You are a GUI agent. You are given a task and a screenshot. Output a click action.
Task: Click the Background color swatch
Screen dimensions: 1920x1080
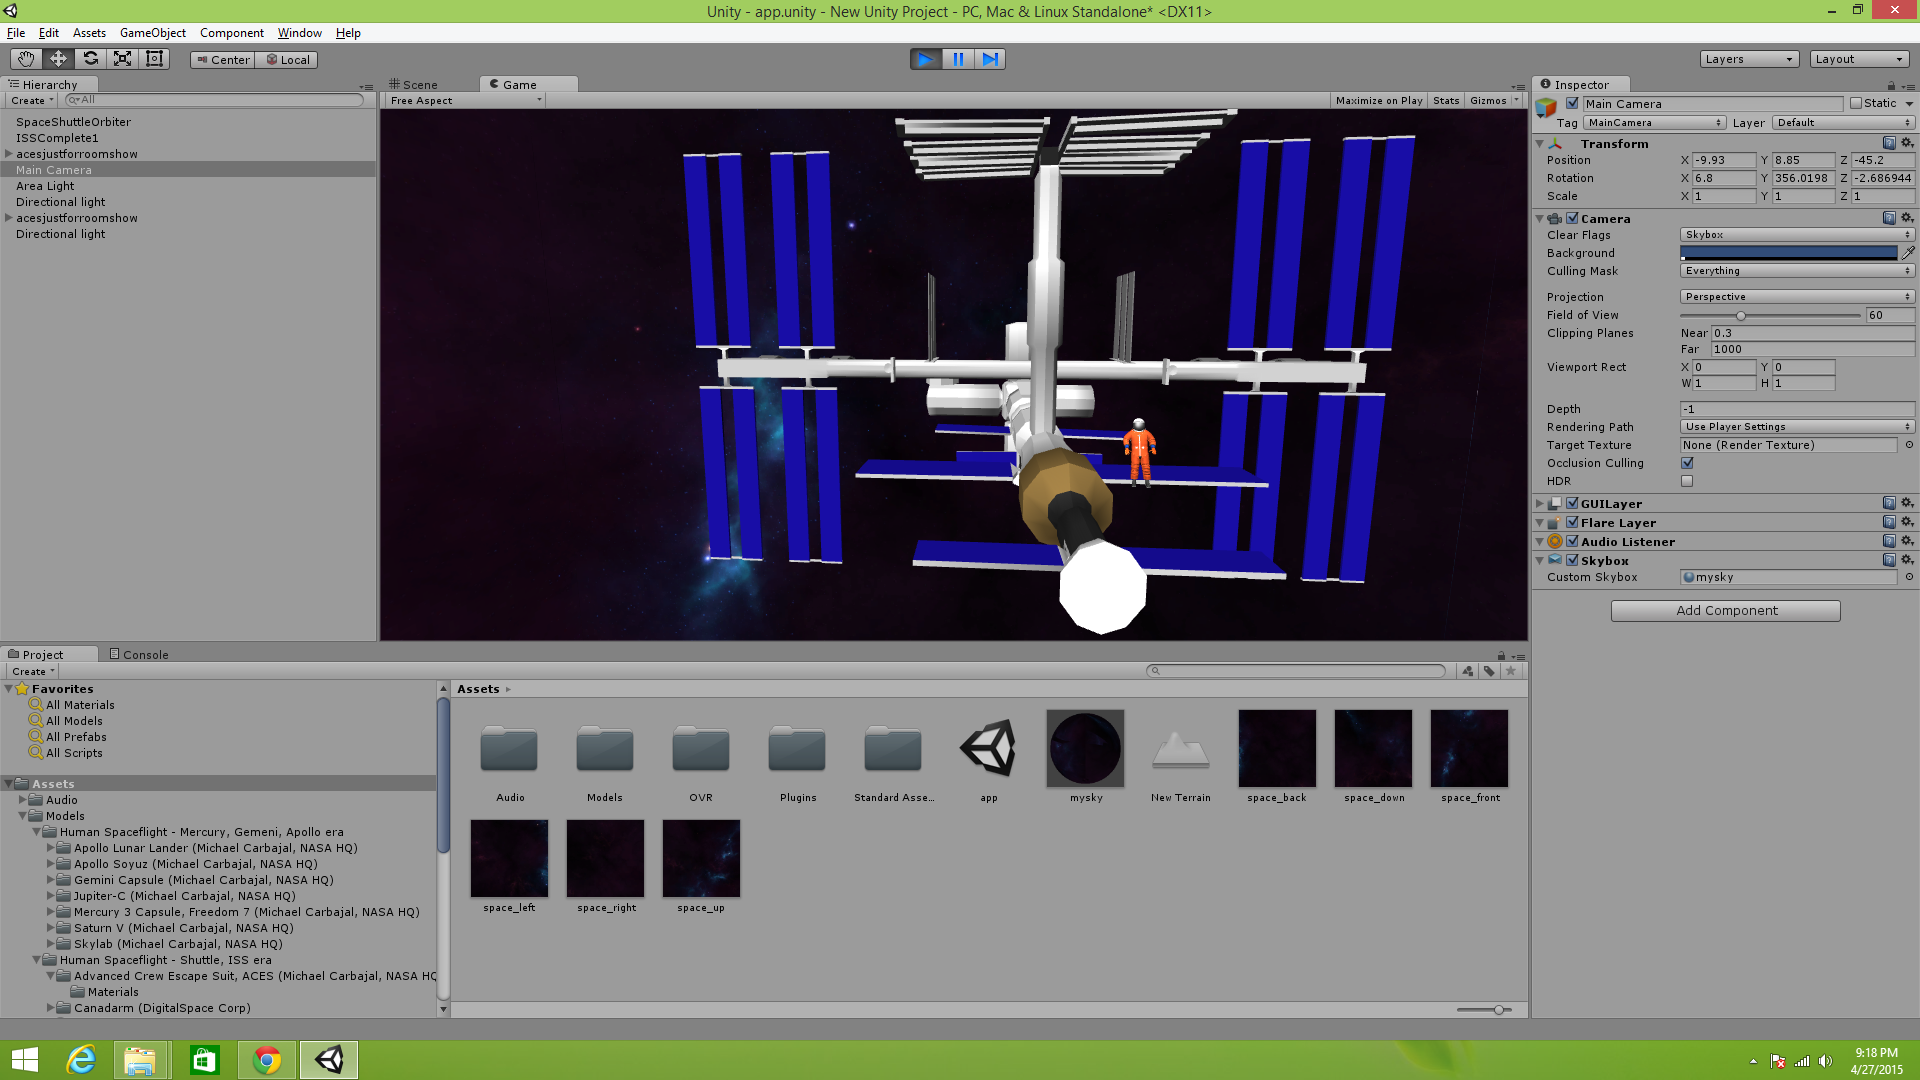tap(1788, 253)
